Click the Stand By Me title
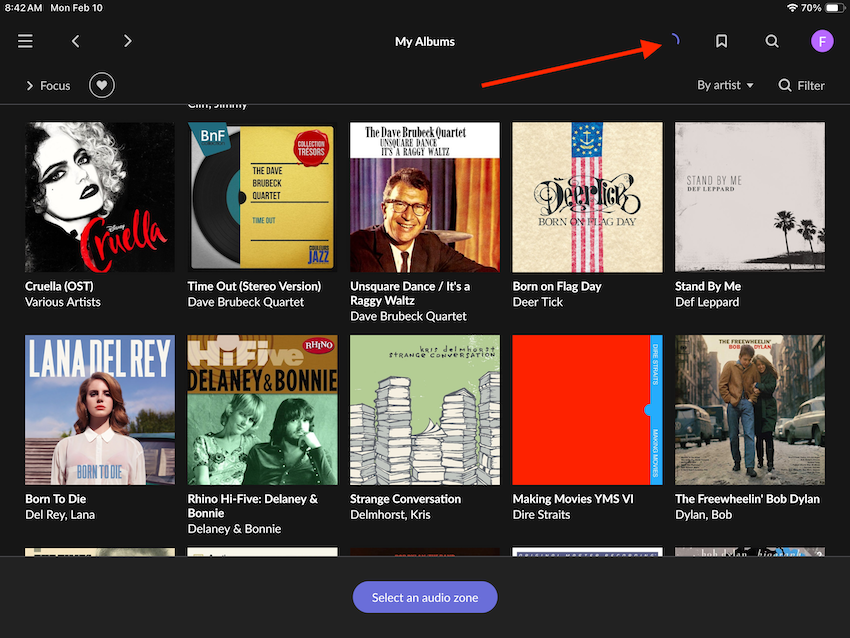 tap(708, 286)
